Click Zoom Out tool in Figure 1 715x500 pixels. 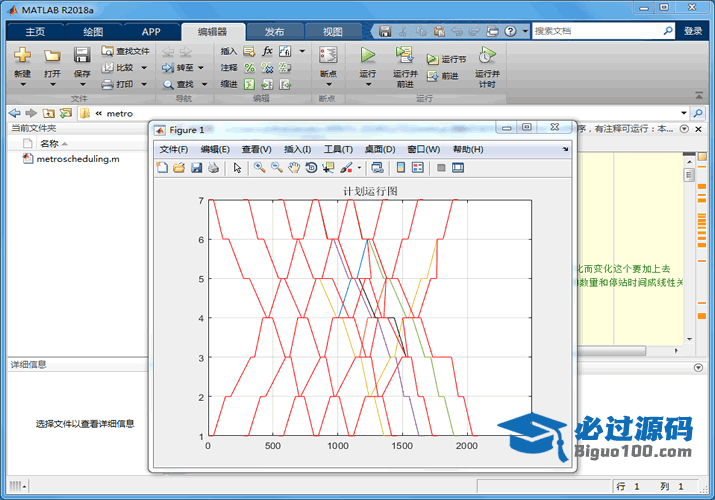click(x=277, y=168)
